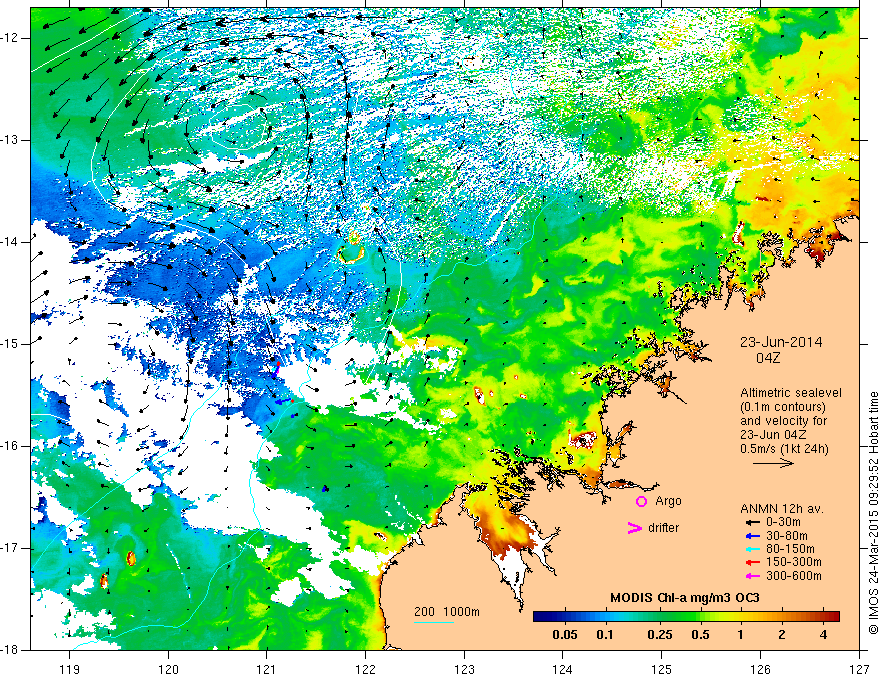Select the cyan 80-150m arrow legend symbol
880x680 pixels.
coord(751,549)
